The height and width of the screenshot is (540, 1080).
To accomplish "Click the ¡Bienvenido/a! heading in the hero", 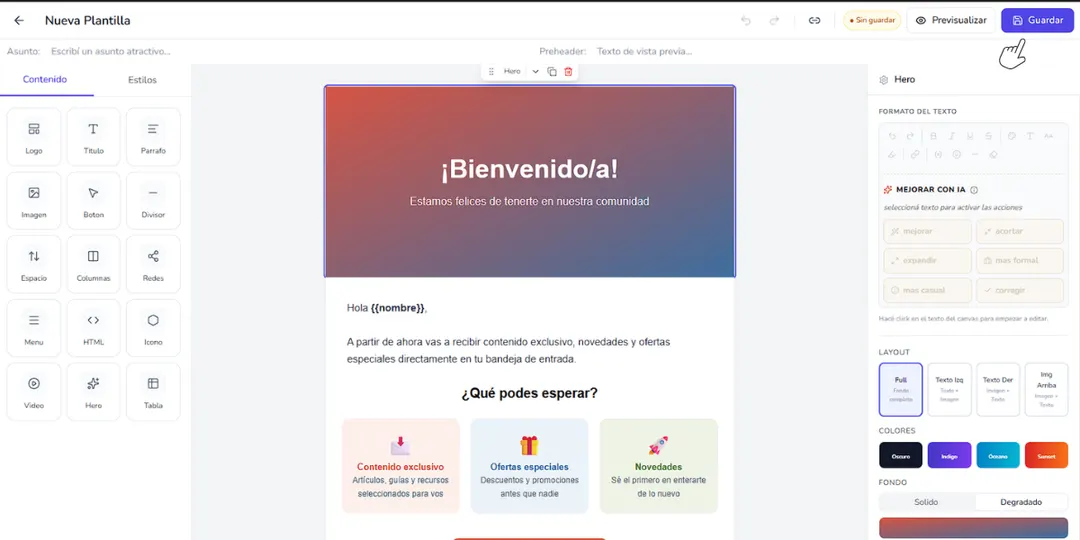I will click(x=530, y=170).
